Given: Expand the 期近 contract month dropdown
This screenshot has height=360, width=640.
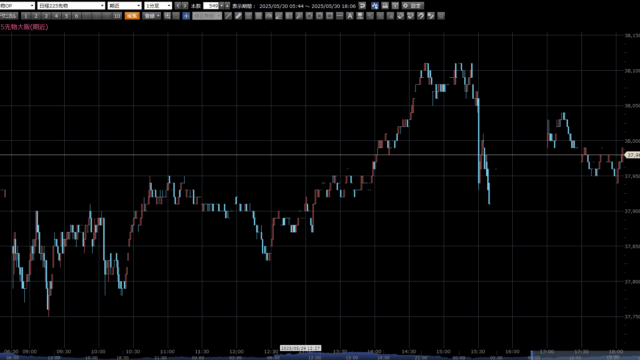Looking at the screenshot, I should click(124, 6).
